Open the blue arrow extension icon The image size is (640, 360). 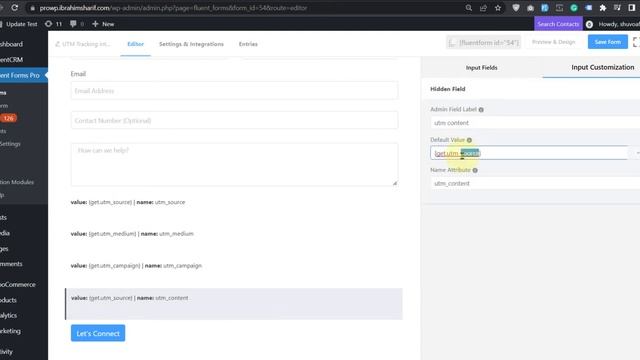pyautogui.click(x=588, y=8)
